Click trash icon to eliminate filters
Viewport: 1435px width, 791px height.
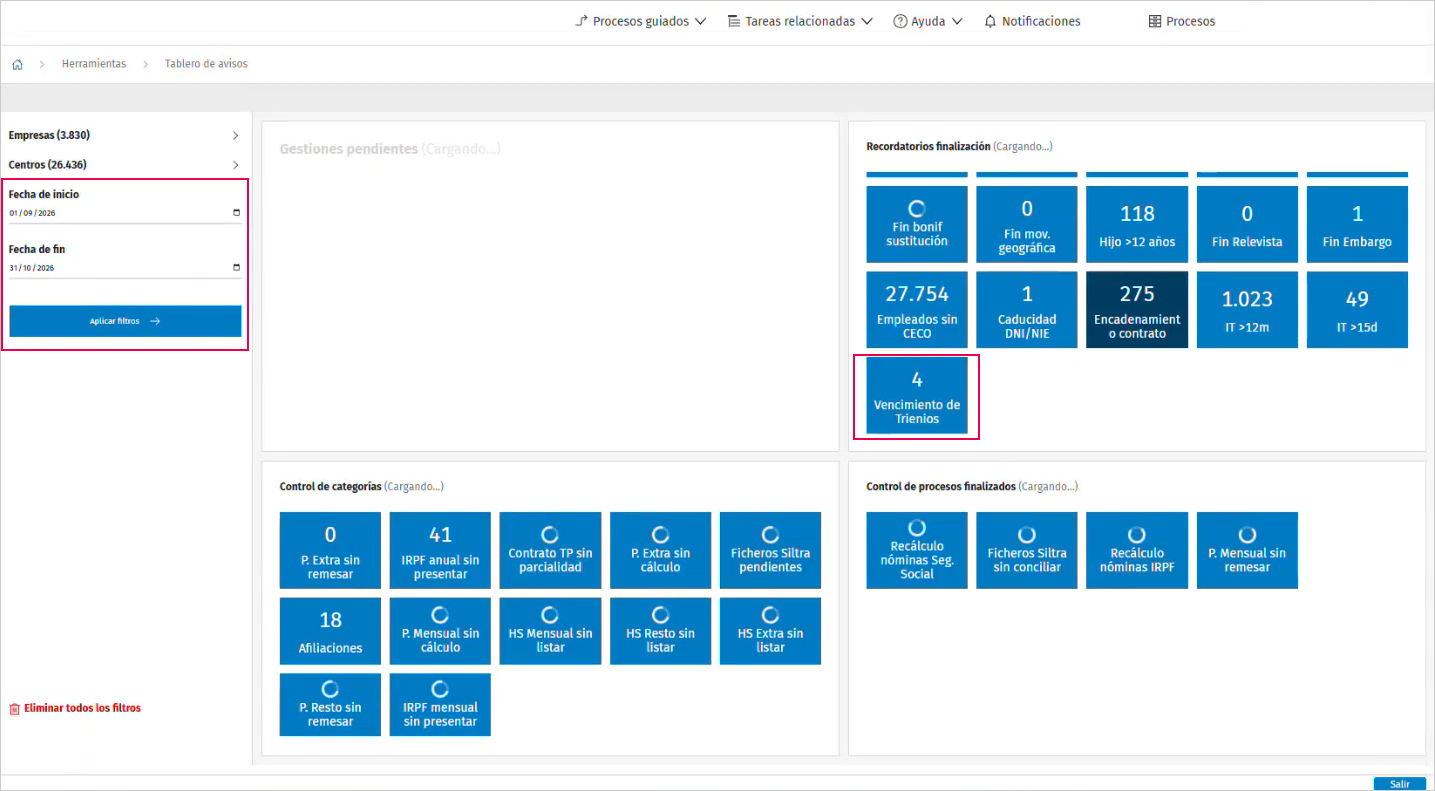14,708
